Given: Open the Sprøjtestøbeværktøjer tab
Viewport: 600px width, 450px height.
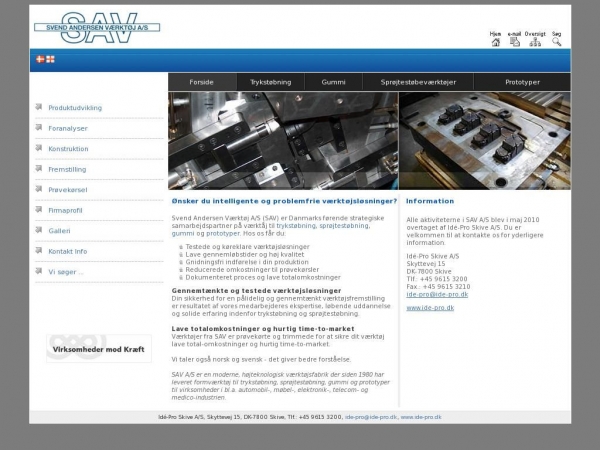Looking at the screenshot, I should [x=420, y=82].
